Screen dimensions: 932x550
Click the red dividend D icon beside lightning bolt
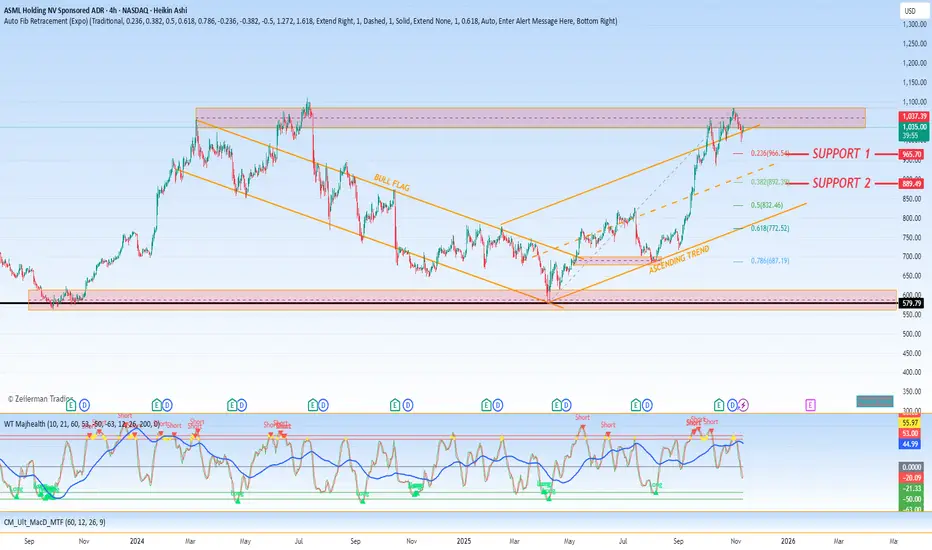(x=732, y=404)
